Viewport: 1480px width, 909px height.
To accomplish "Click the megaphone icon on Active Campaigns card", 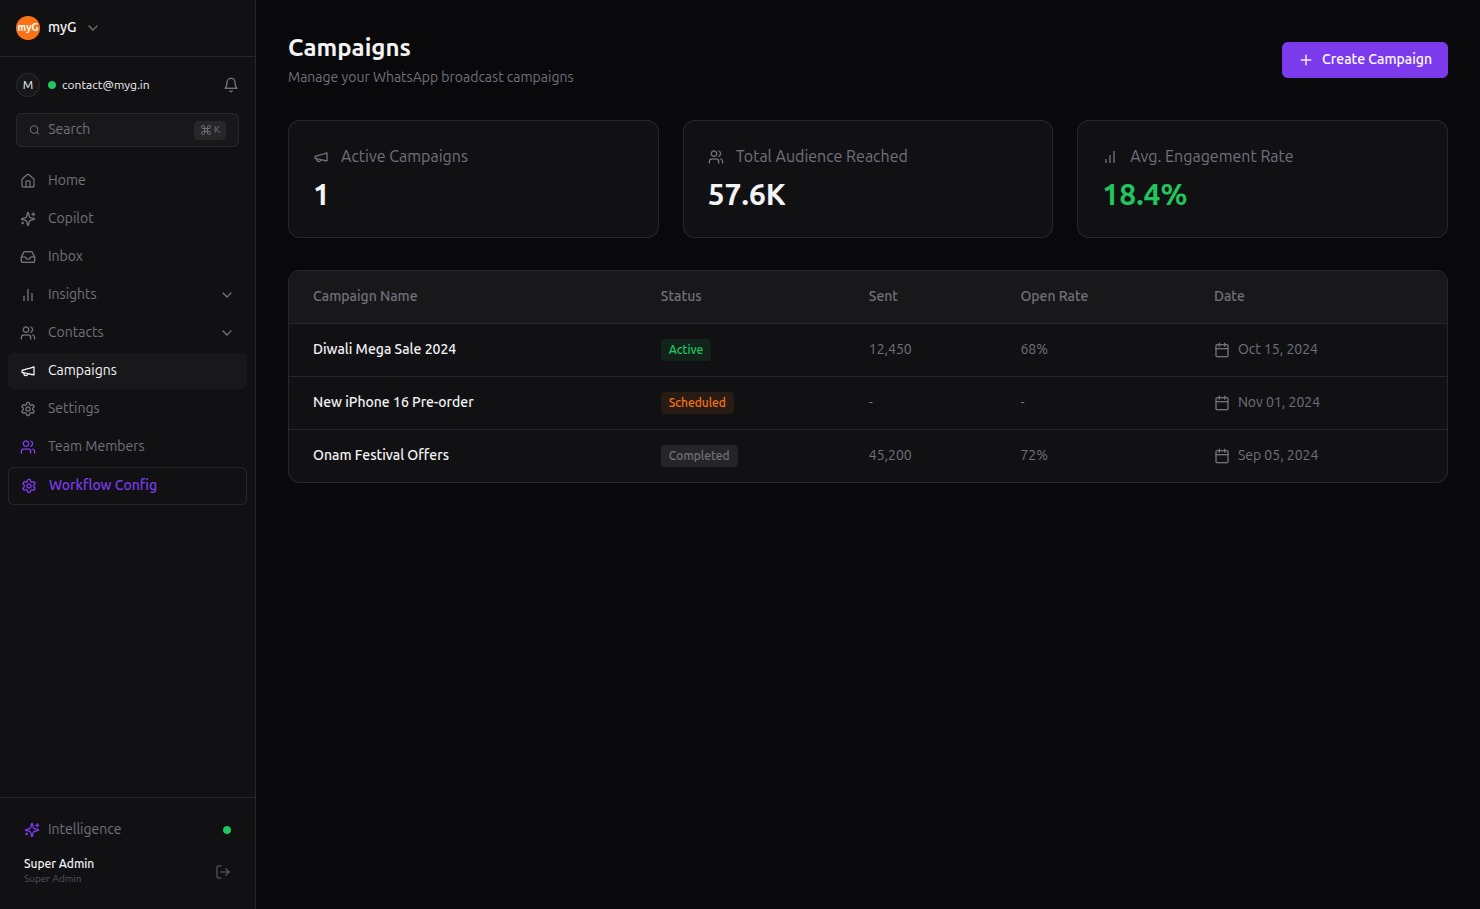I will (x=321, y=157).
